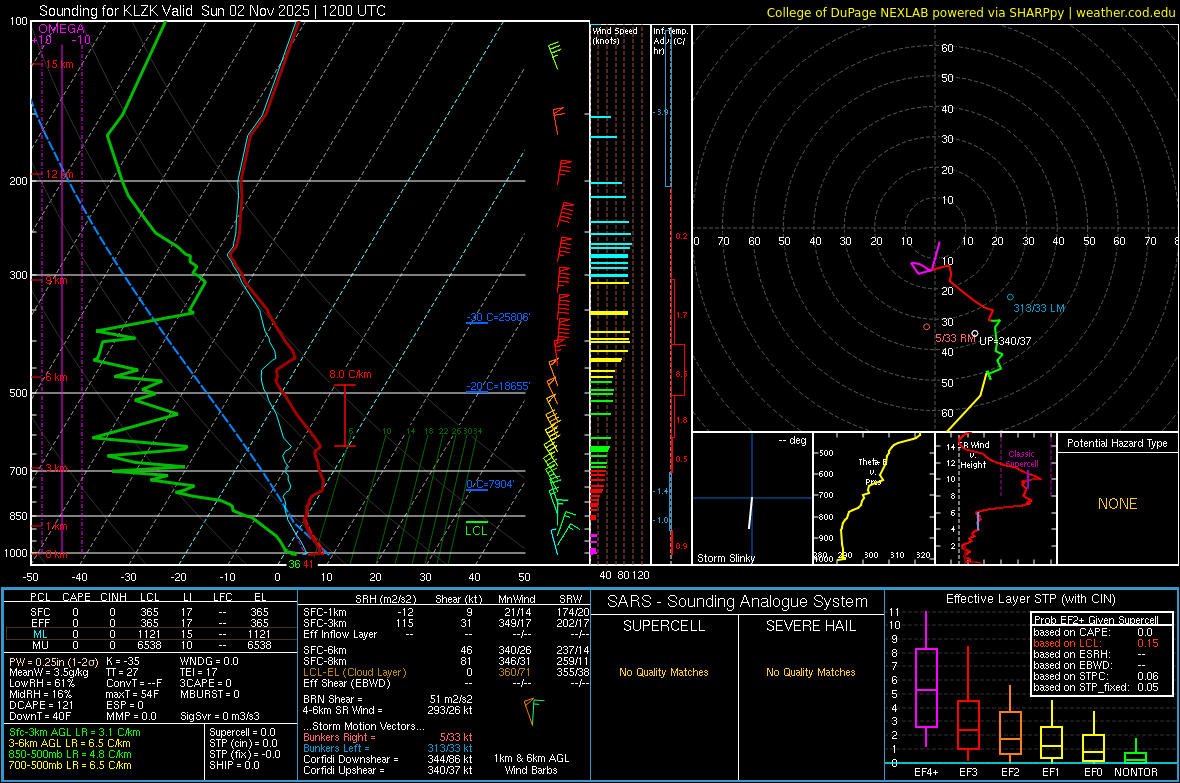Screen dimensions: 1180x783
Task: Click No Quality Matches under SEVERE HAIL
Action: tap(810, 672)
